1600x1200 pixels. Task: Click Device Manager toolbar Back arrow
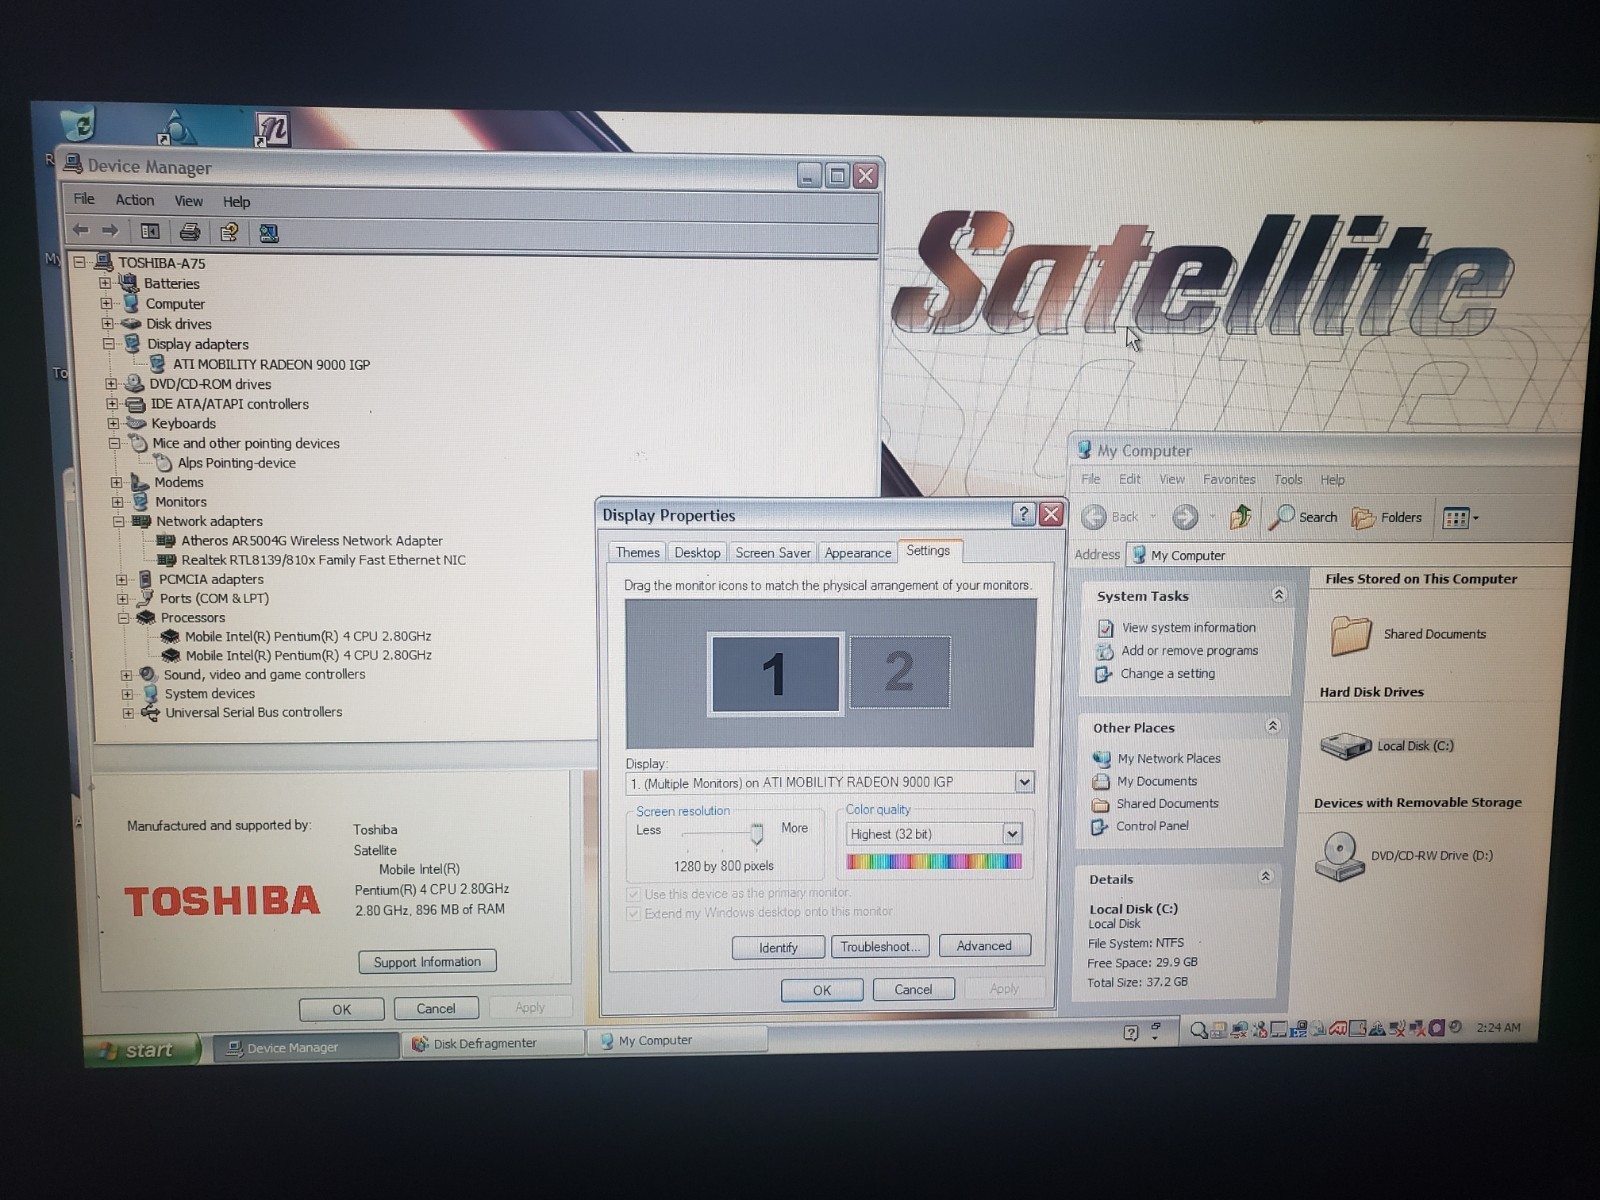[81, 231]
